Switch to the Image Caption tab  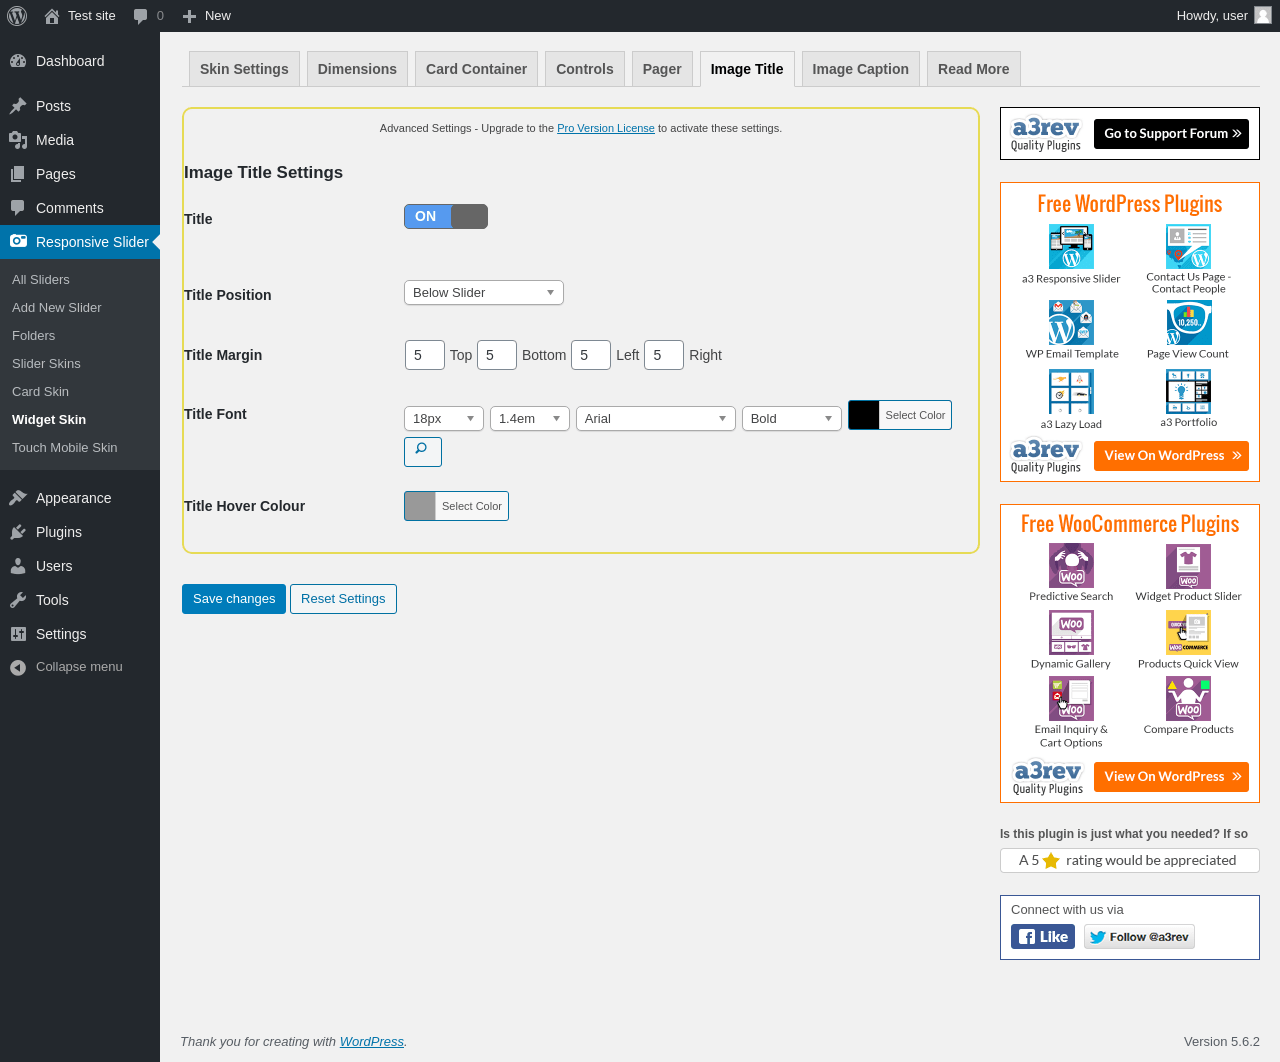pyautogui.click(x=860, y=69)
